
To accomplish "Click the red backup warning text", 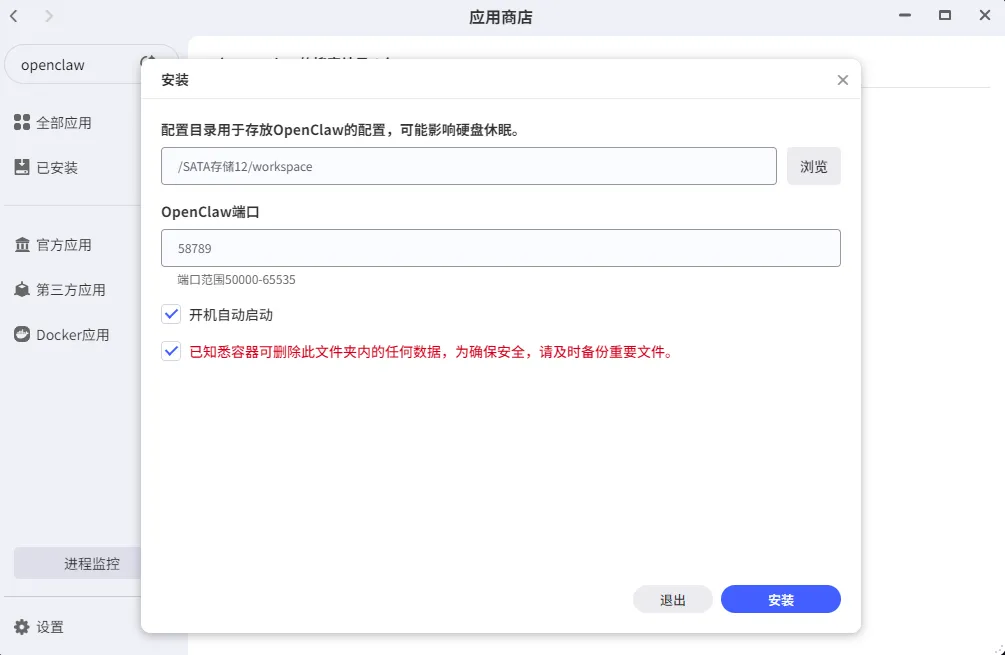I will coord(431,352).
